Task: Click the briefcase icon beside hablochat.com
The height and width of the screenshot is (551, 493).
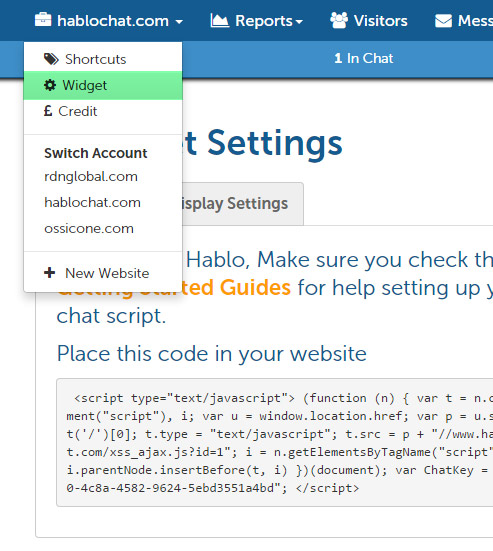Action: click(x=43, y=20)
